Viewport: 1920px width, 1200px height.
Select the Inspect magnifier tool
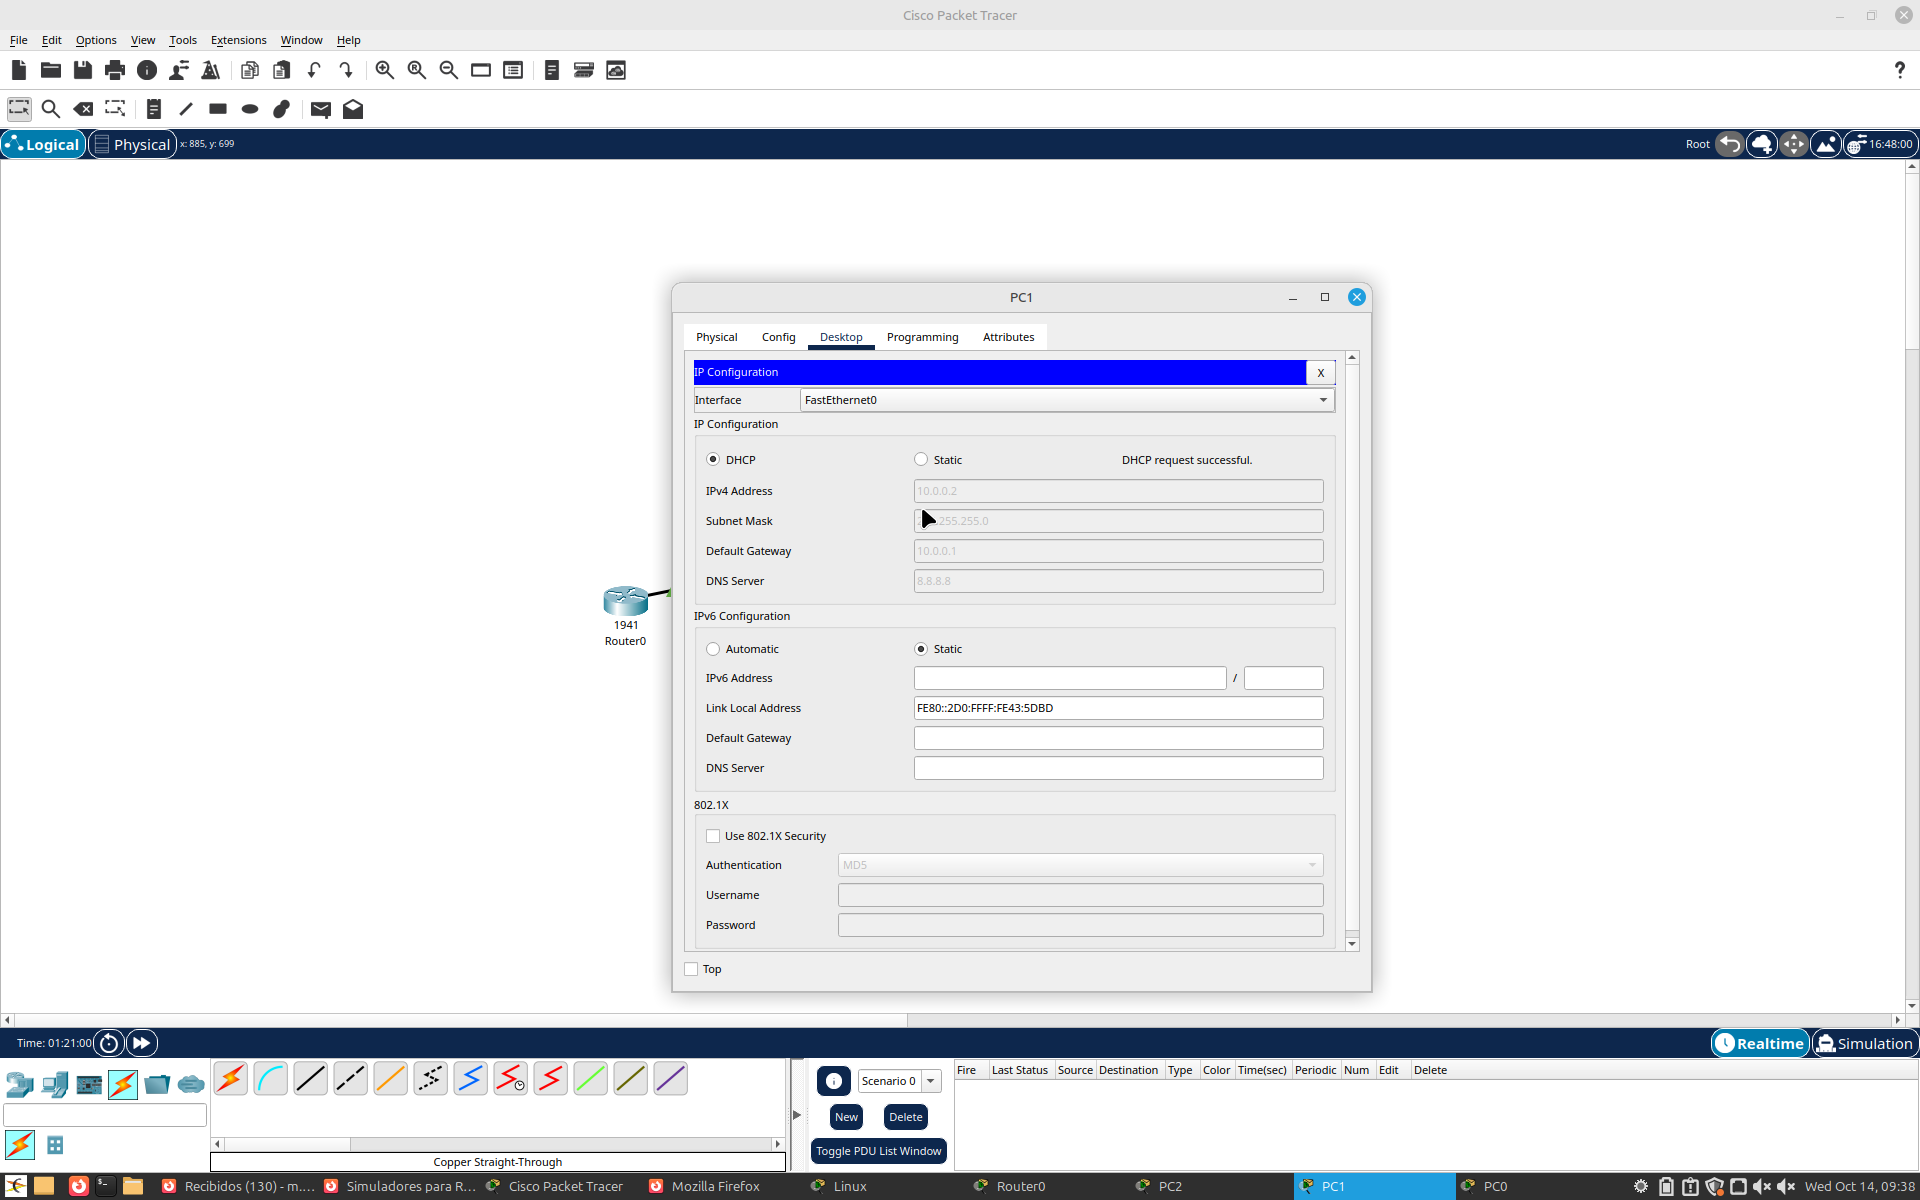[51, 109]
